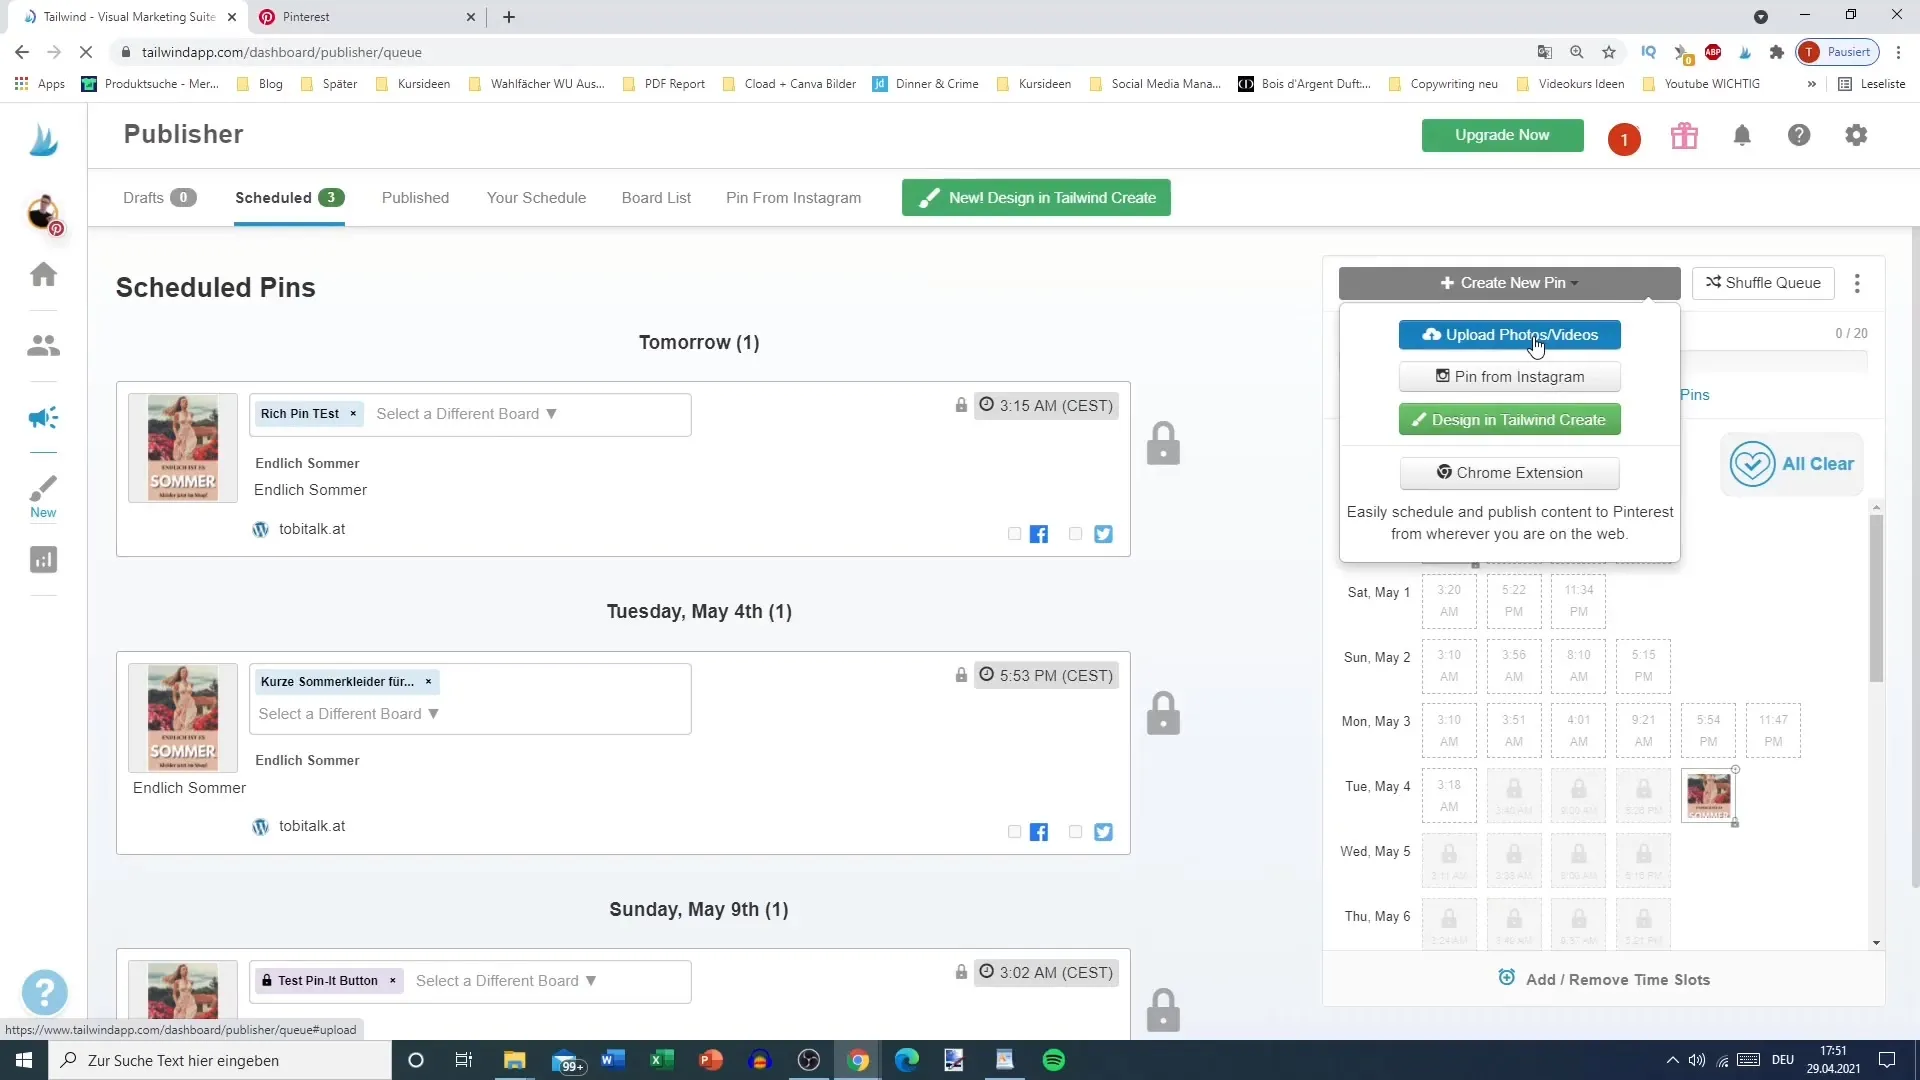Bookmark the page with the star icon

1608,52
